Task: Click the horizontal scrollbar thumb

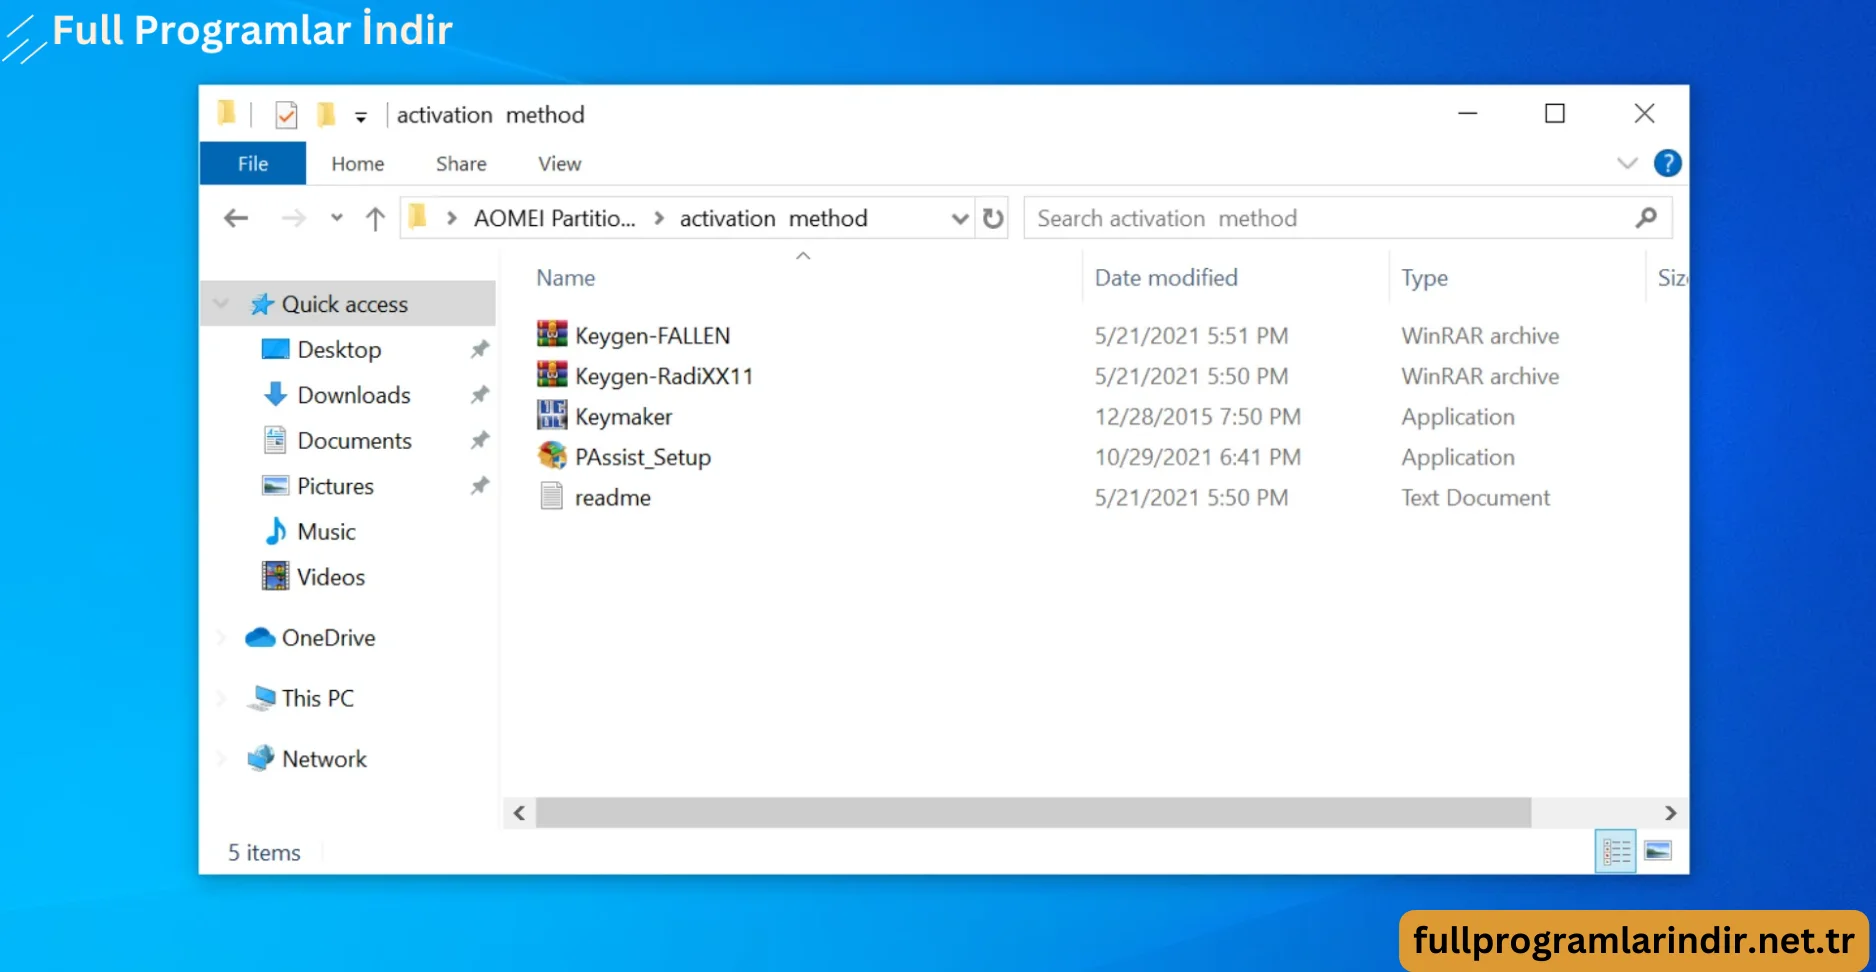Action: coord(1033,813)
